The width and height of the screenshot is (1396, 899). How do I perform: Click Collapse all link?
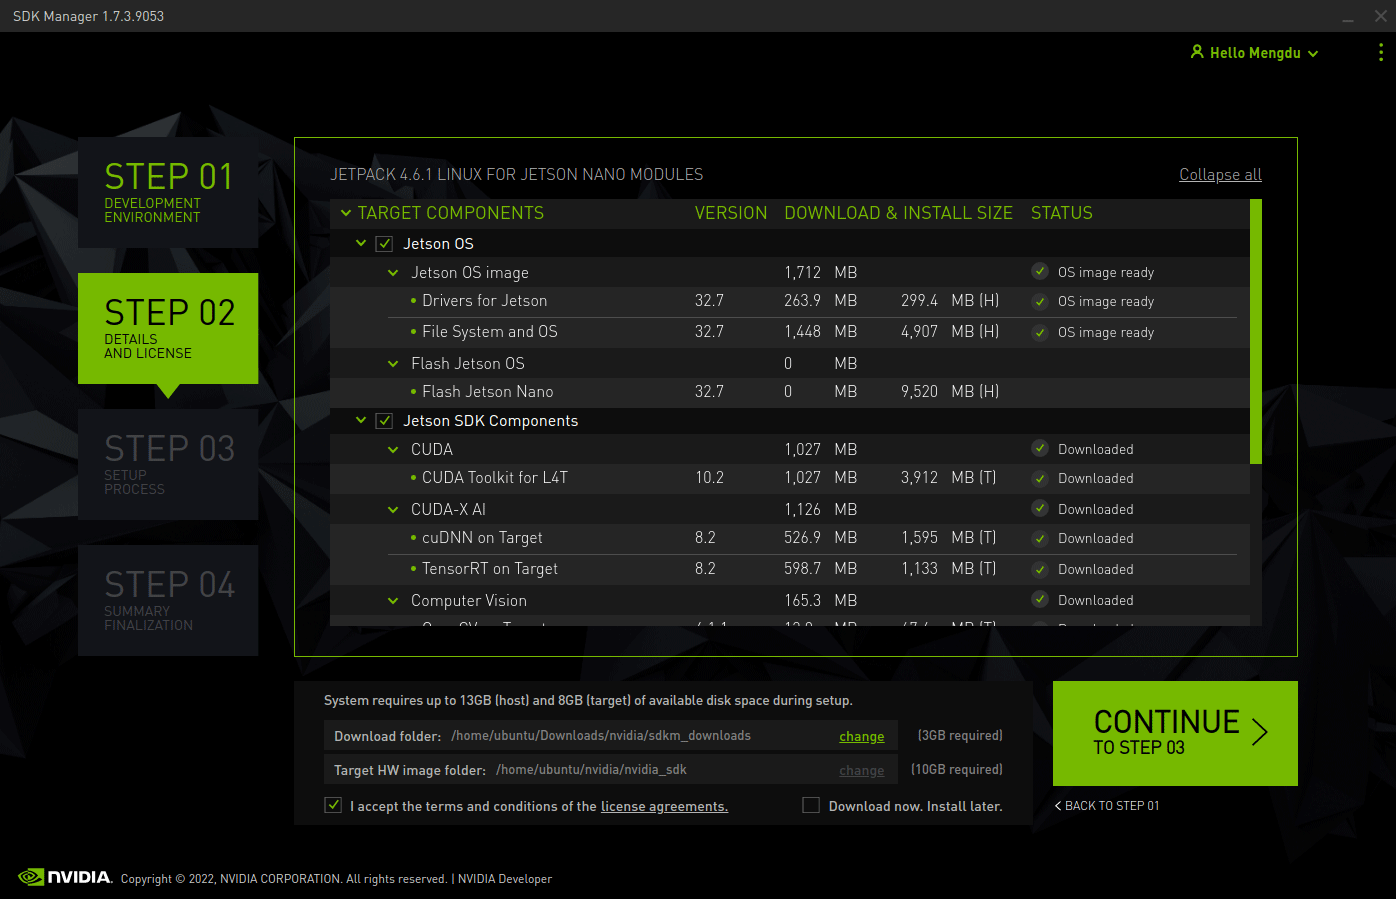click(1220, 174)
